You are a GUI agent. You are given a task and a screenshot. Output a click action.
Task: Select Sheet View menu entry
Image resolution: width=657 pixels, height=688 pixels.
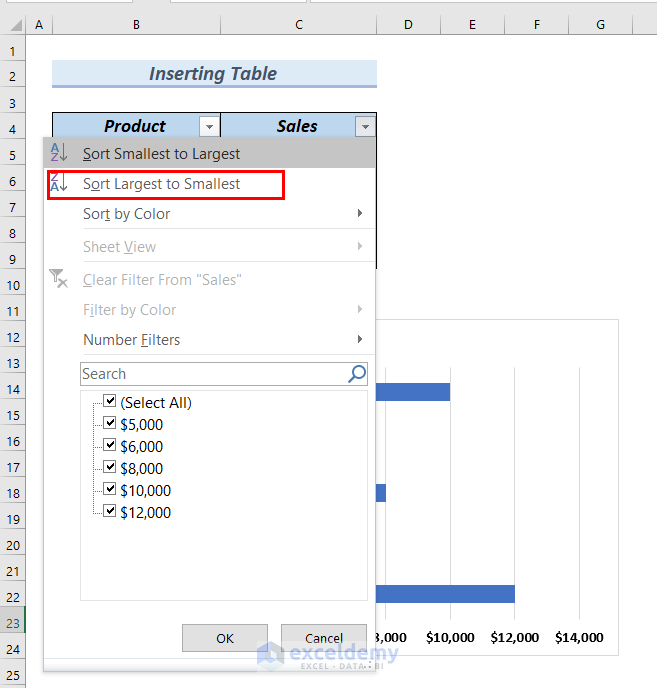point(209,247)
